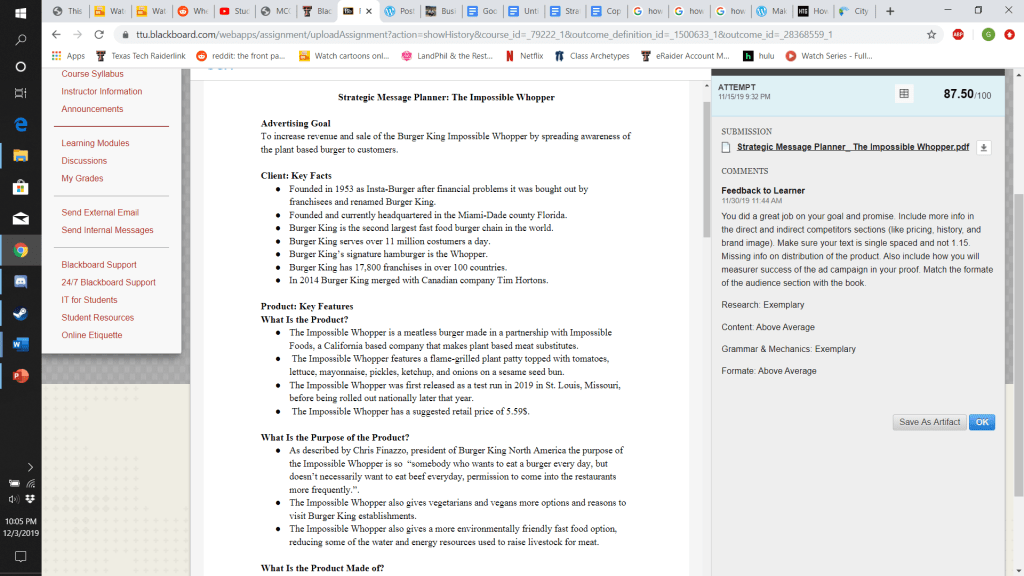Switch to the YouTube browser tab
1024x576 pixels.
click(x=233, y=11)
